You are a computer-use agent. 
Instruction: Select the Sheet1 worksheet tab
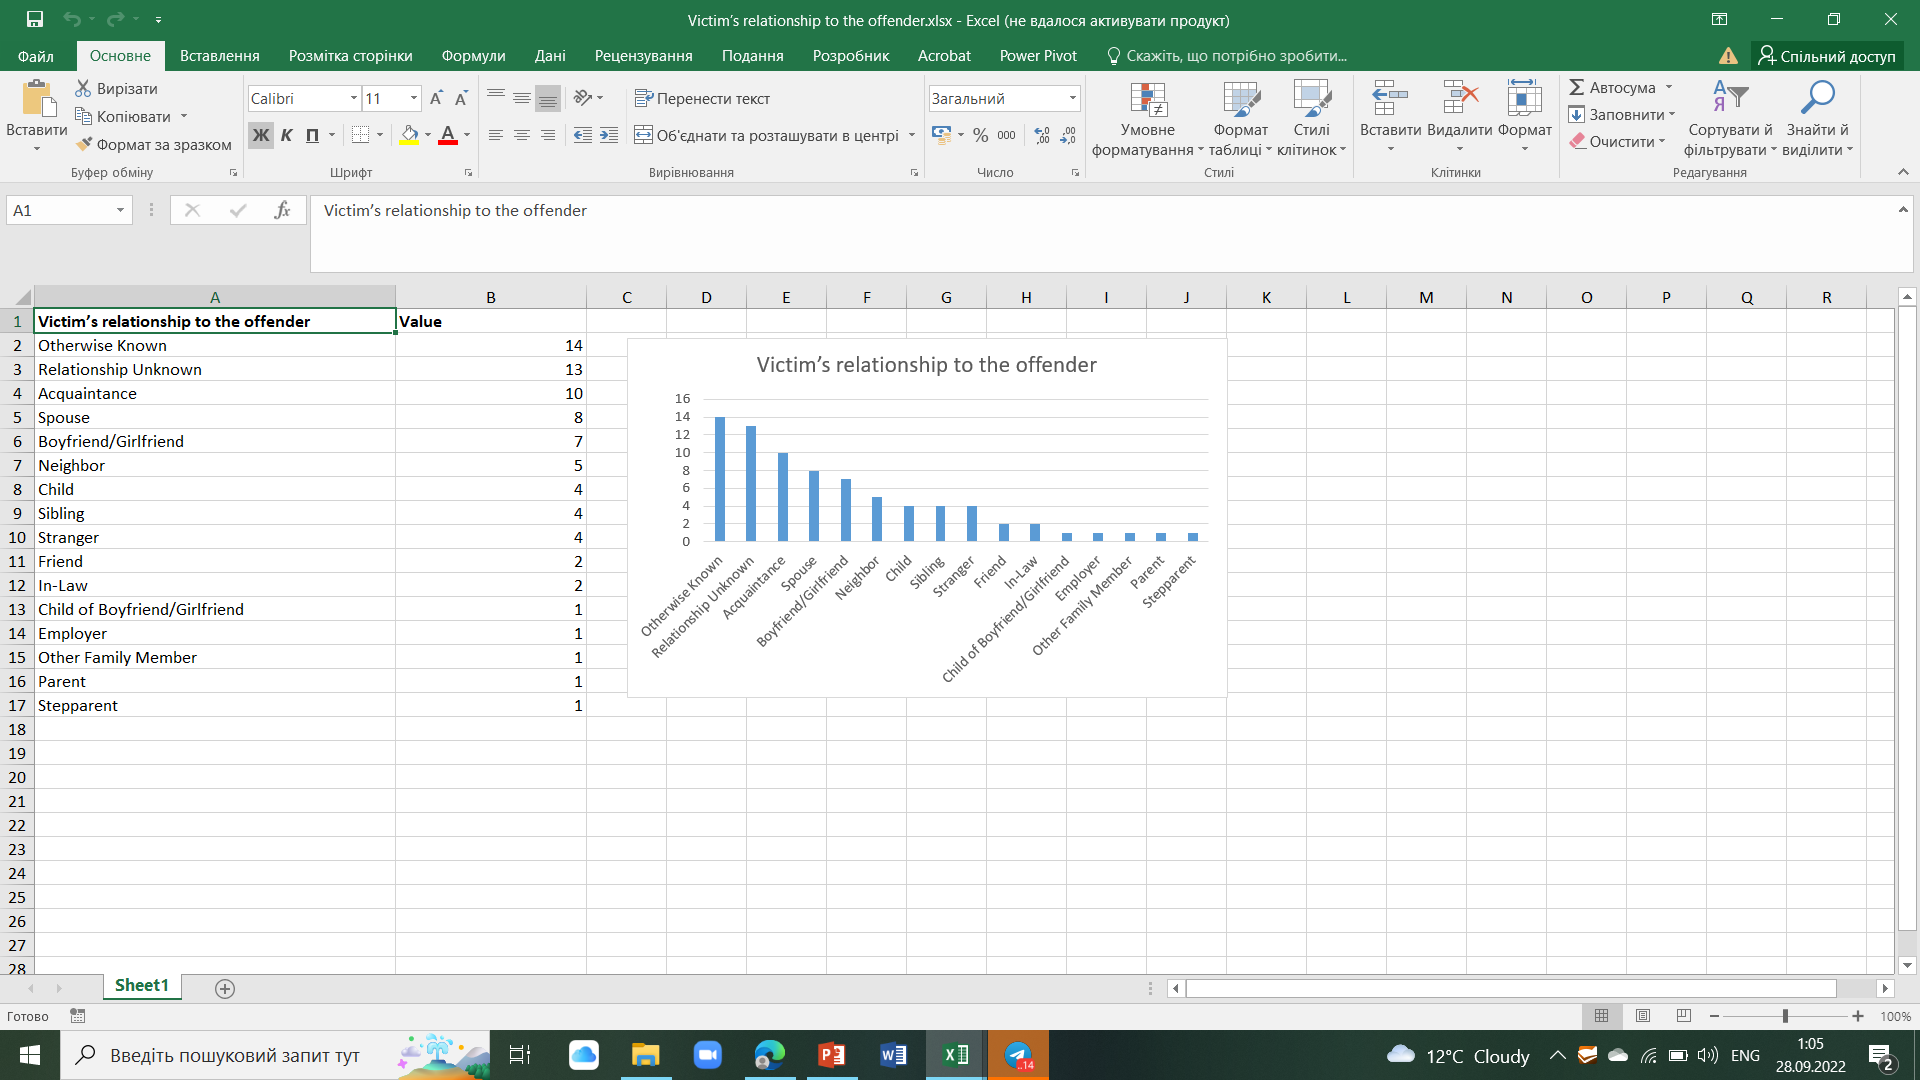pos(141,985)
